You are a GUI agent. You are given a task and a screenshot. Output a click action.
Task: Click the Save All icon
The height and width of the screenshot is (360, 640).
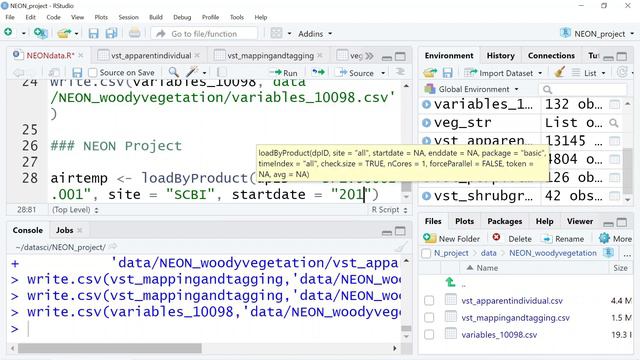(x=111, y=33)
